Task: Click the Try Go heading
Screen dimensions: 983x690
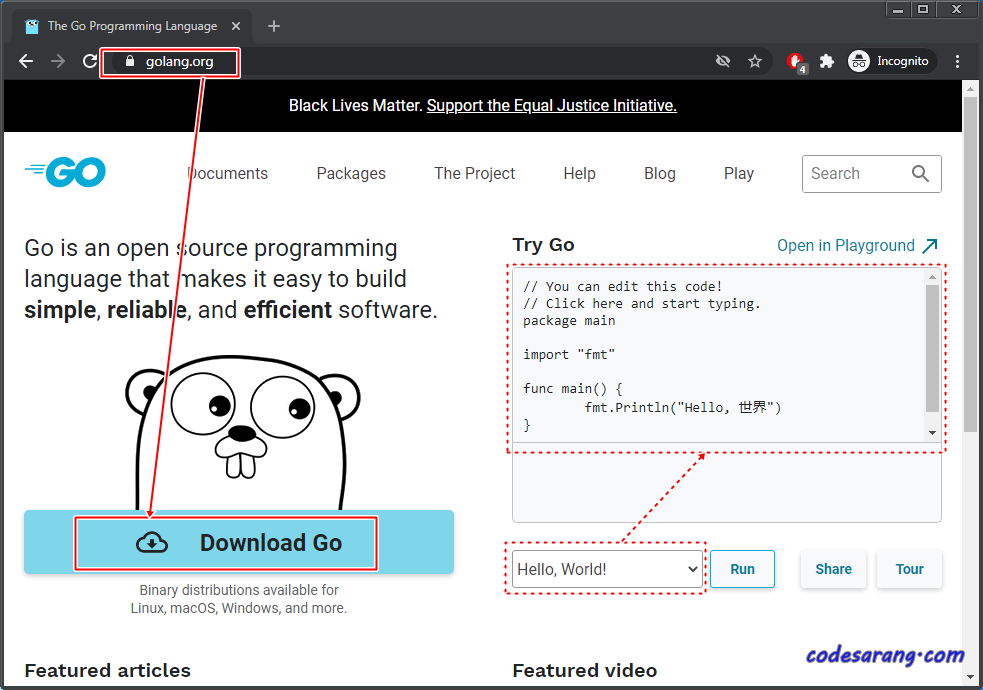Action: (543, 244)
